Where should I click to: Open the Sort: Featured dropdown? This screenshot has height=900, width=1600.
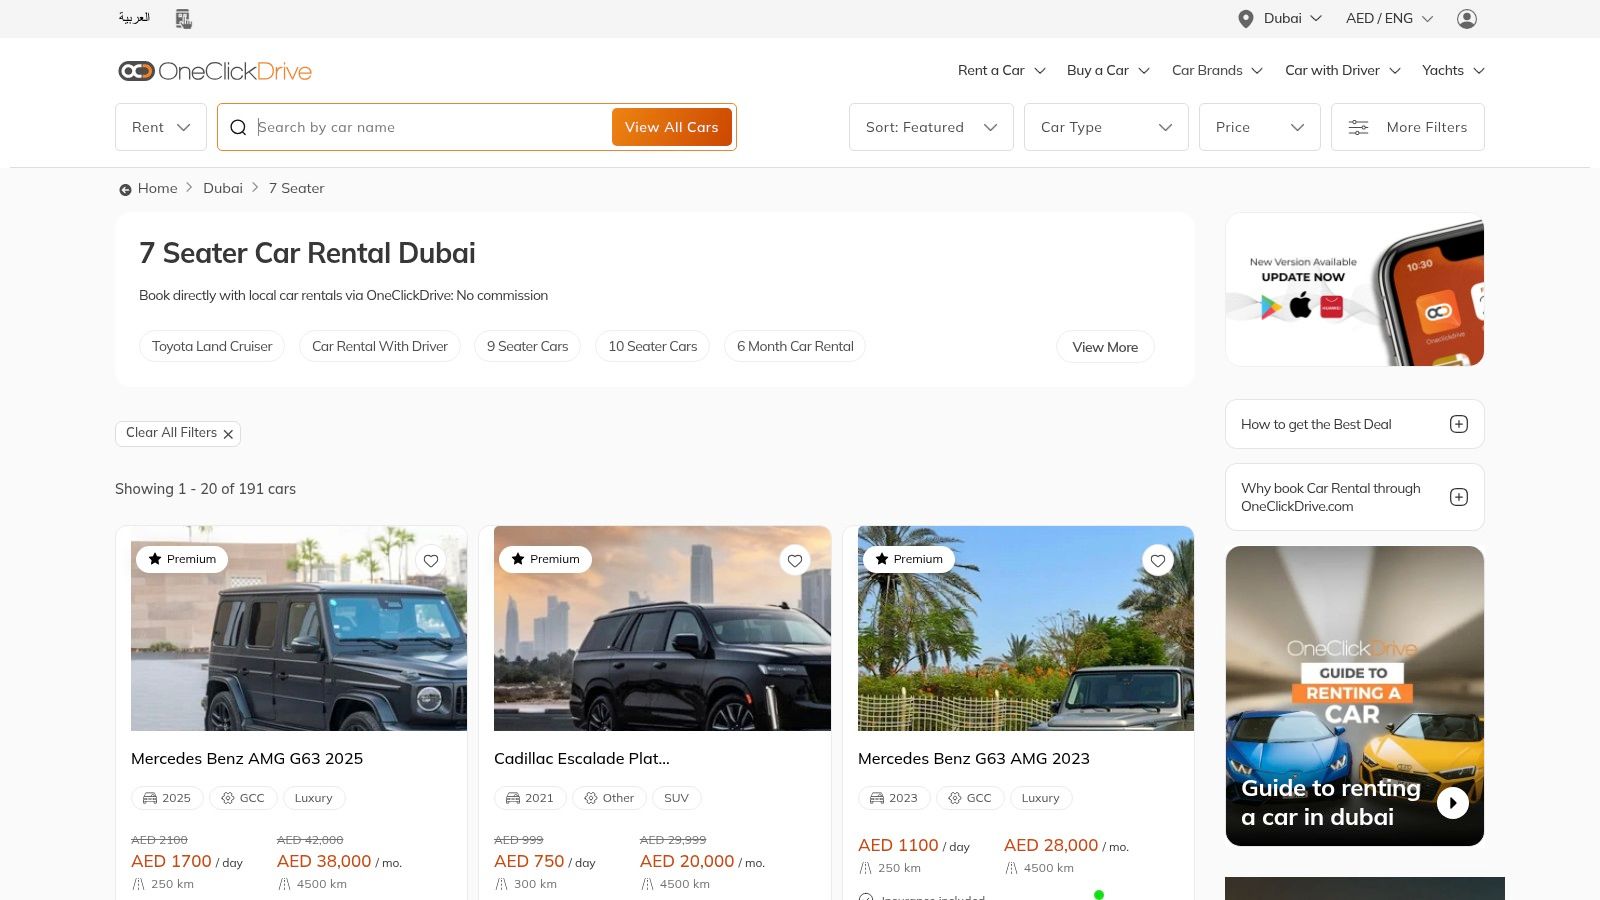(930, 127)
